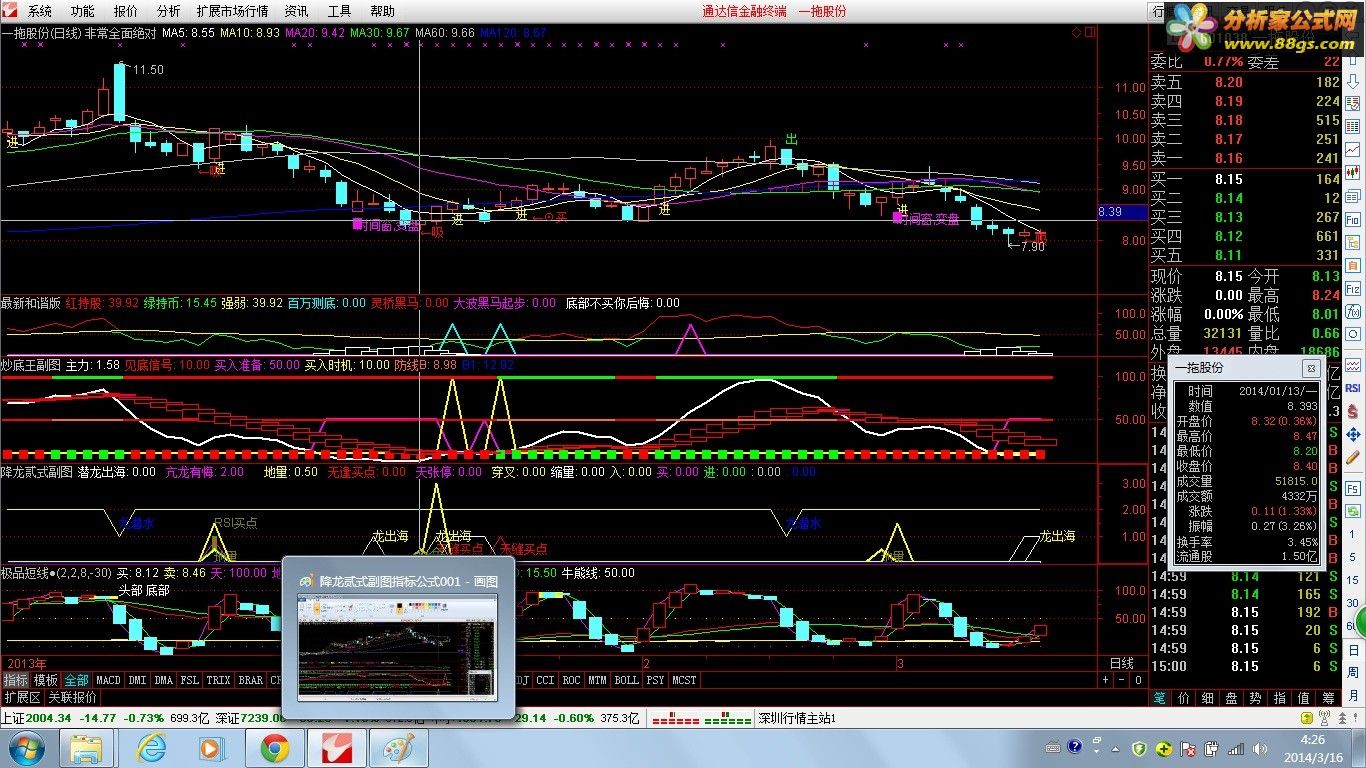Screen dimensions: 1366x768
Task: Select the 周 period in right sidebar
Action: point(1353,672)
